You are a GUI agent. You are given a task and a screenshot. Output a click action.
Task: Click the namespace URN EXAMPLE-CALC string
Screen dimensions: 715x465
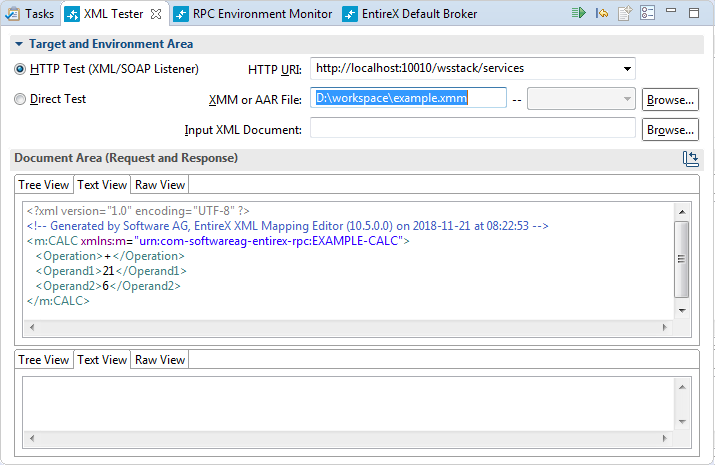coord(271,241)
